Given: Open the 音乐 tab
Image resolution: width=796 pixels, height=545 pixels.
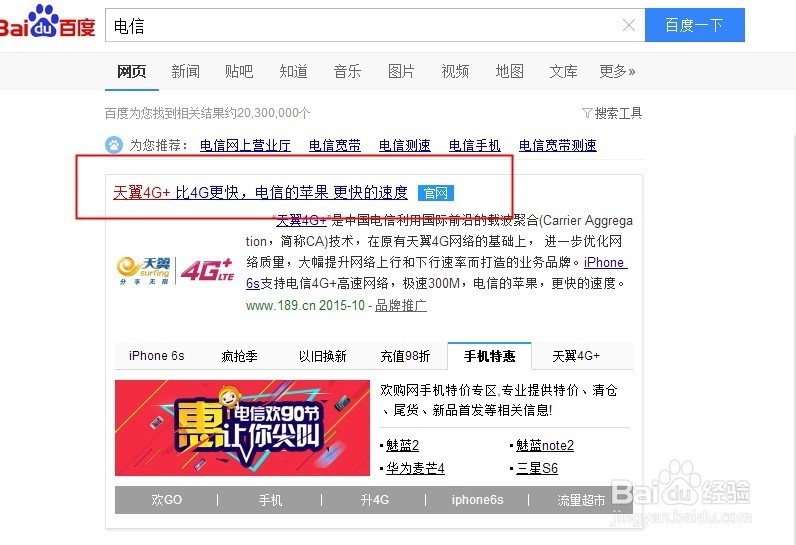Looking at the screenshot, I should [347, 72].
